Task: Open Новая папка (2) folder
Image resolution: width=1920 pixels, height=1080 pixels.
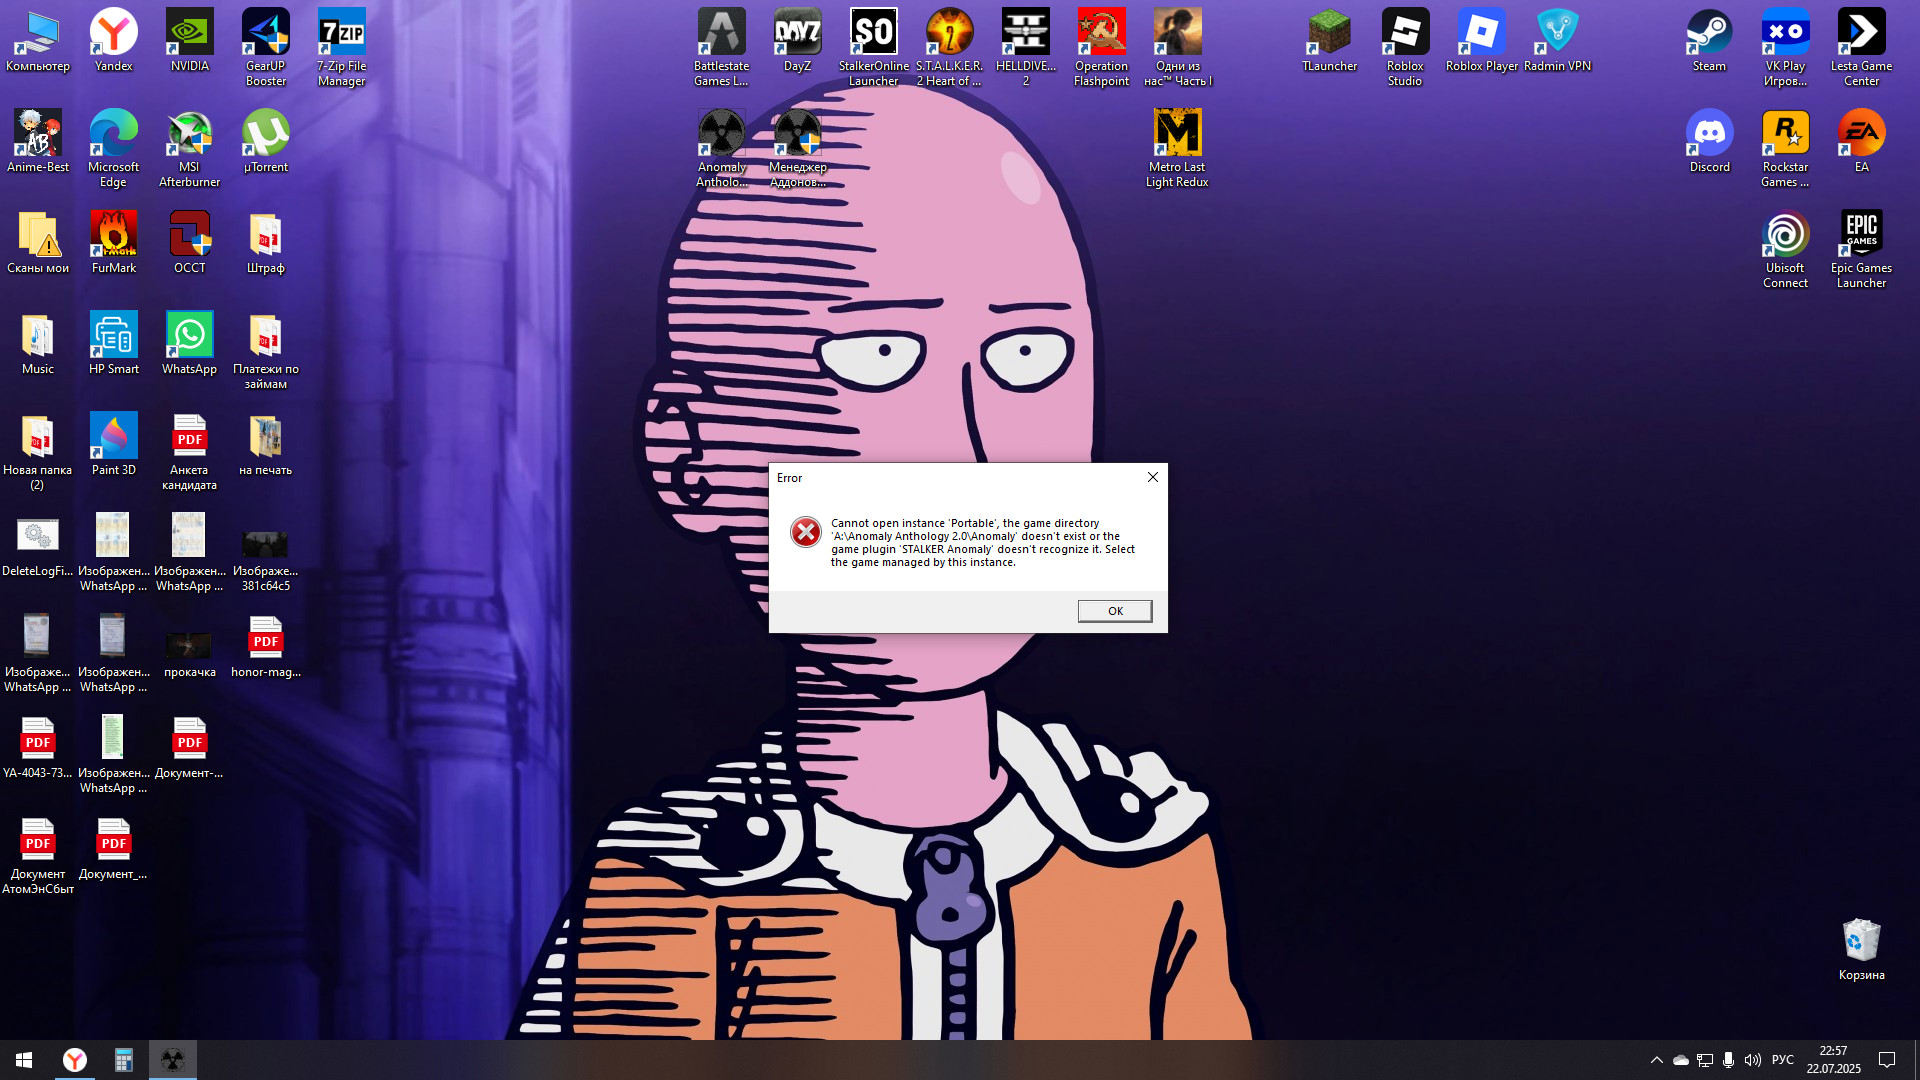Action: pos(38,451)
